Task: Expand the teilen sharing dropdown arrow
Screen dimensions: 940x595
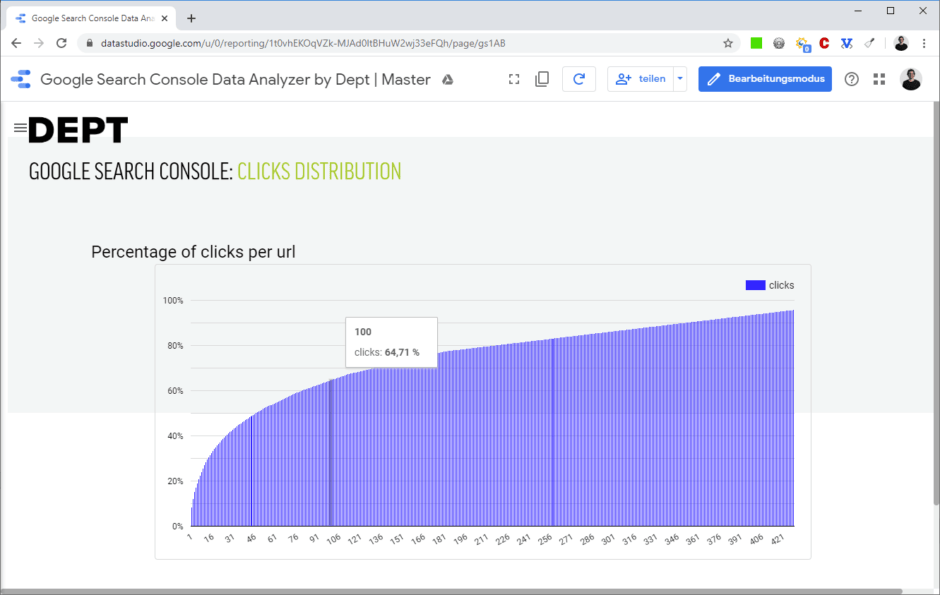Action: (679, 78)
